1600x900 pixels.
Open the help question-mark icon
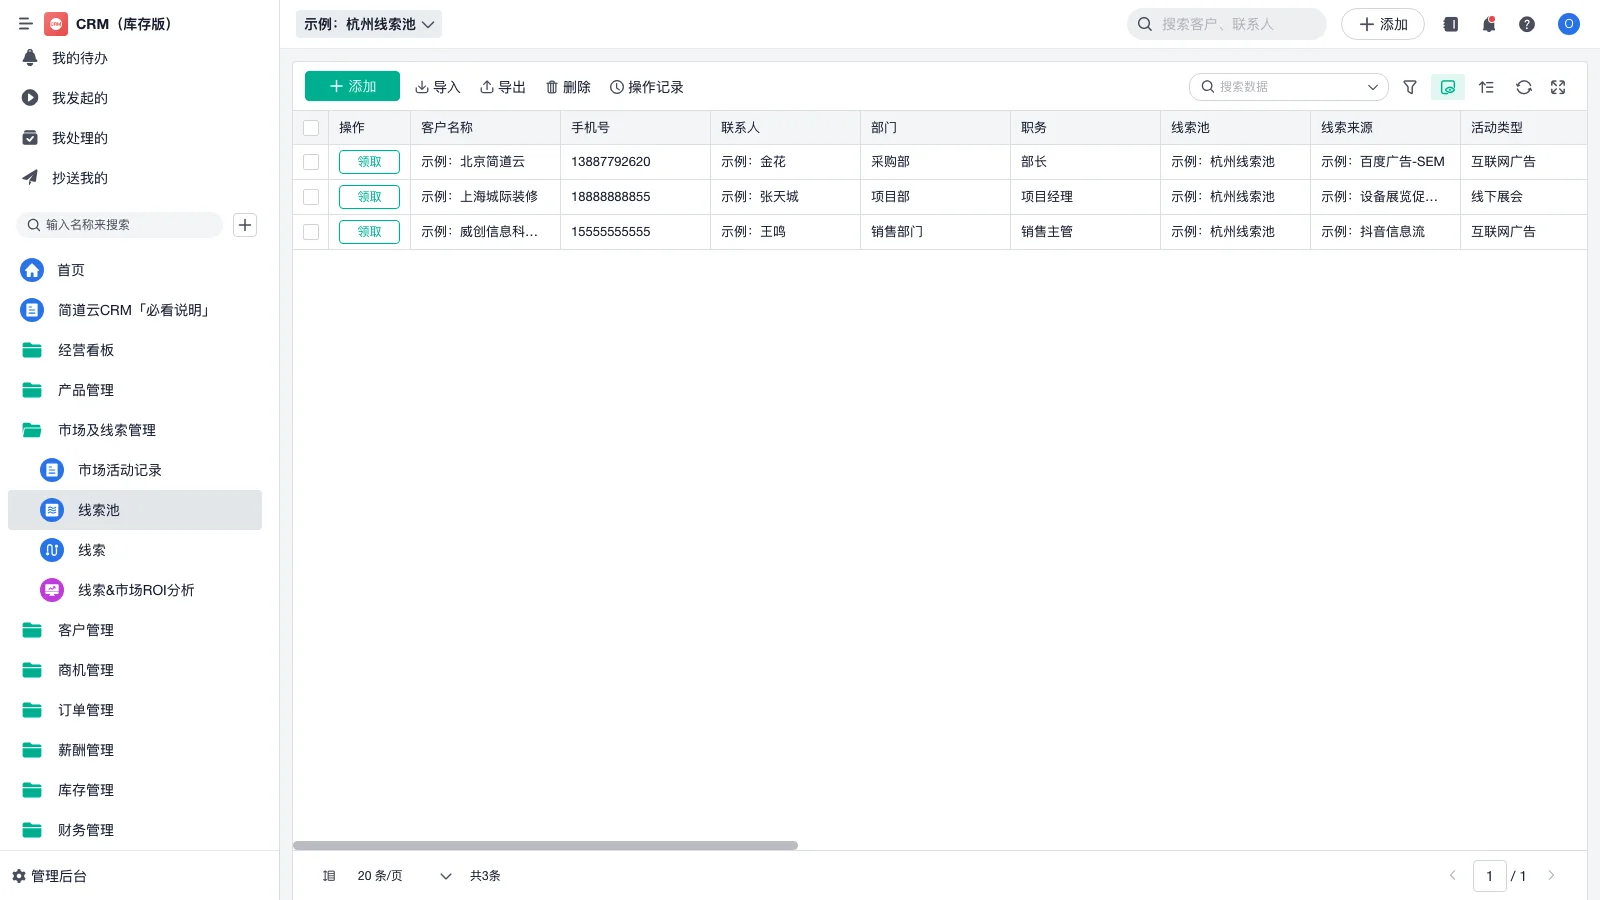point(1527,24)
